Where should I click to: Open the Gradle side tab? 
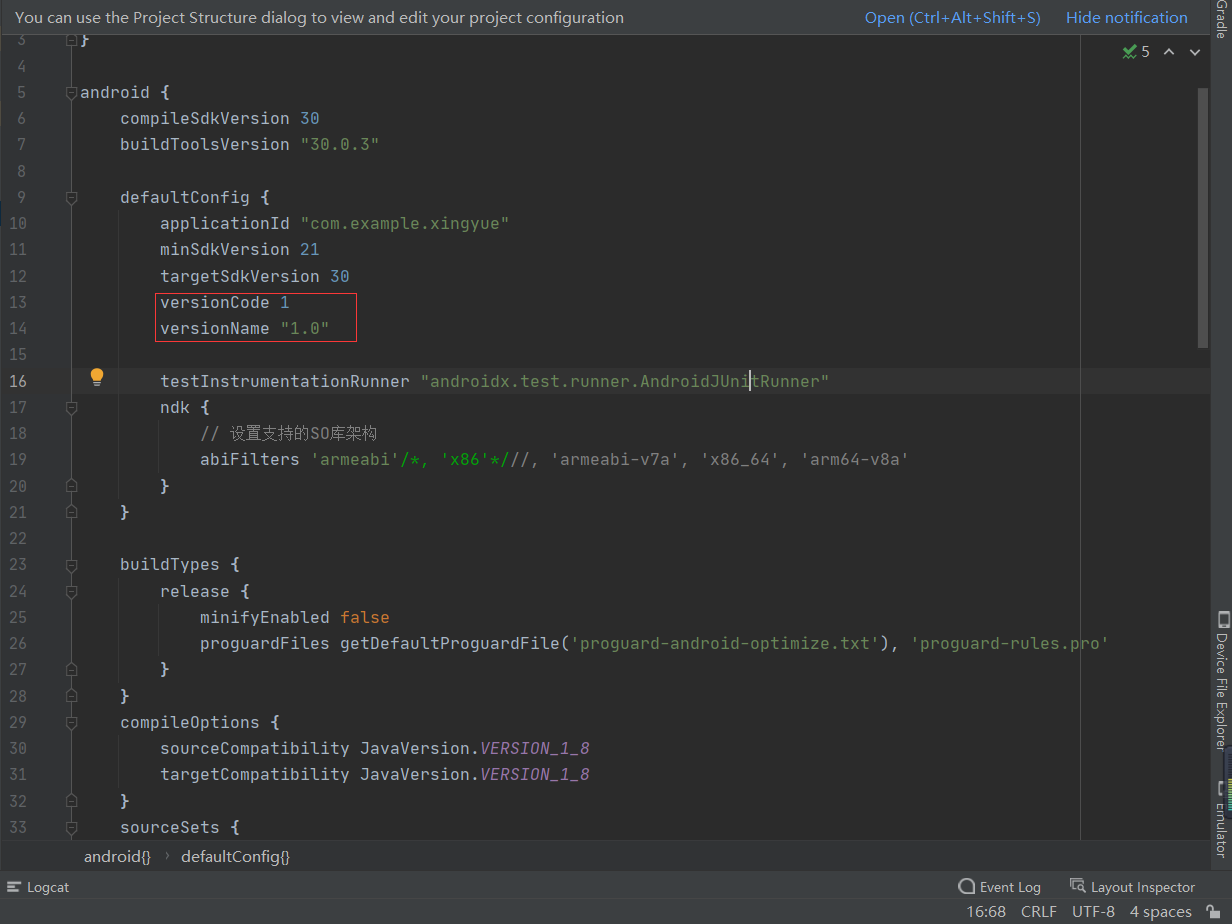(x=1221, y=20)
